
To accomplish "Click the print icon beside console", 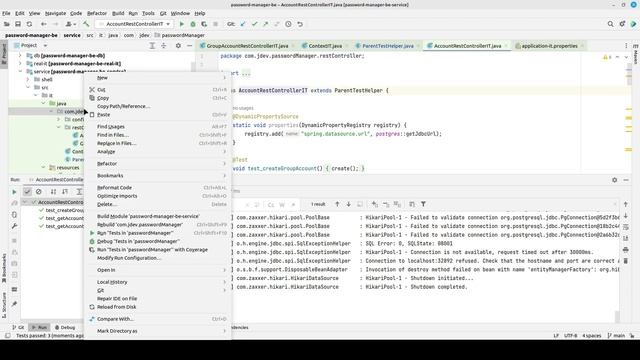I will [x=626, y=249].
